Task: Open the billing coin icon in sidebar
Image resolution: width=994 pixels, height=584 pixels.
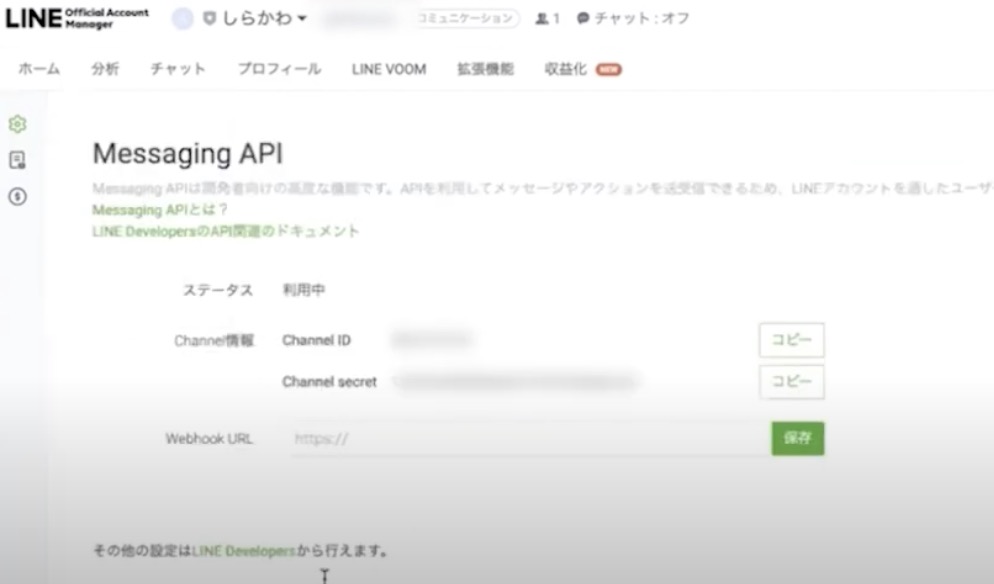Action: [18, 197]
